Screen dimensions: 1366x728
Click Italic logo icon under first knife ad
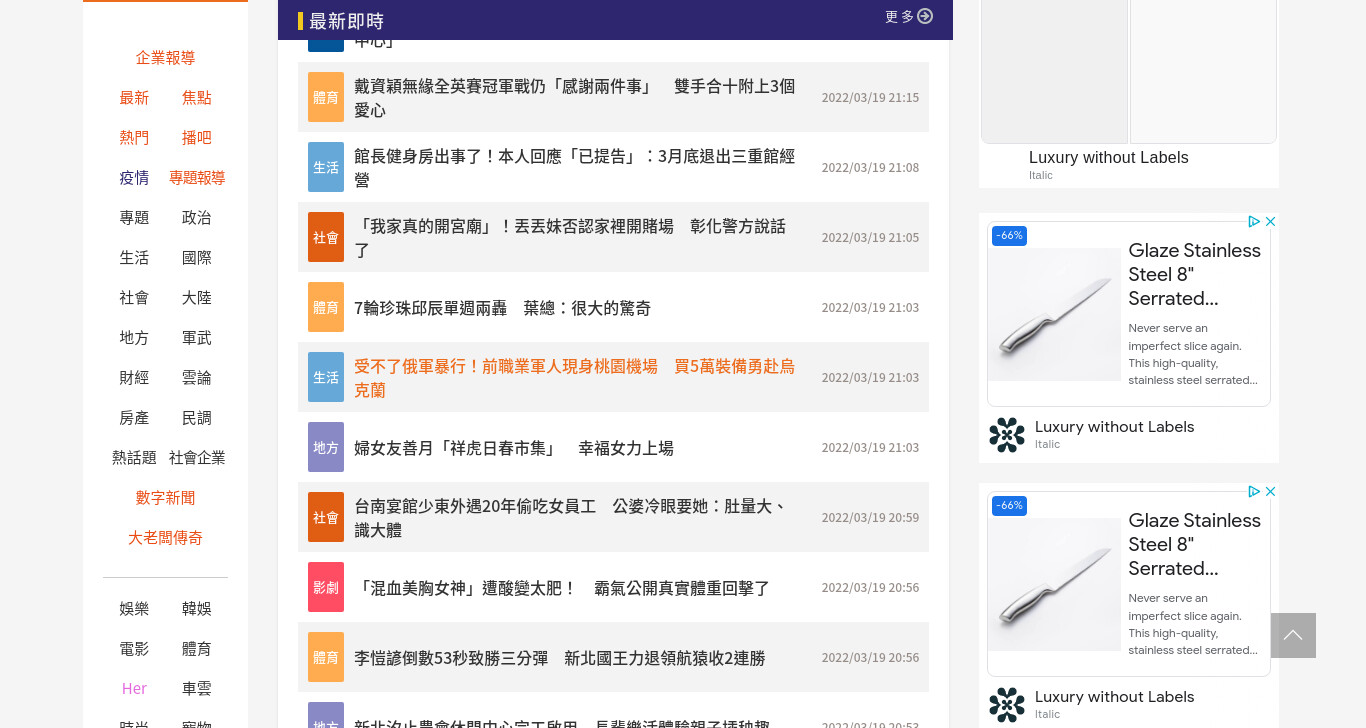tap(1007, 435)
